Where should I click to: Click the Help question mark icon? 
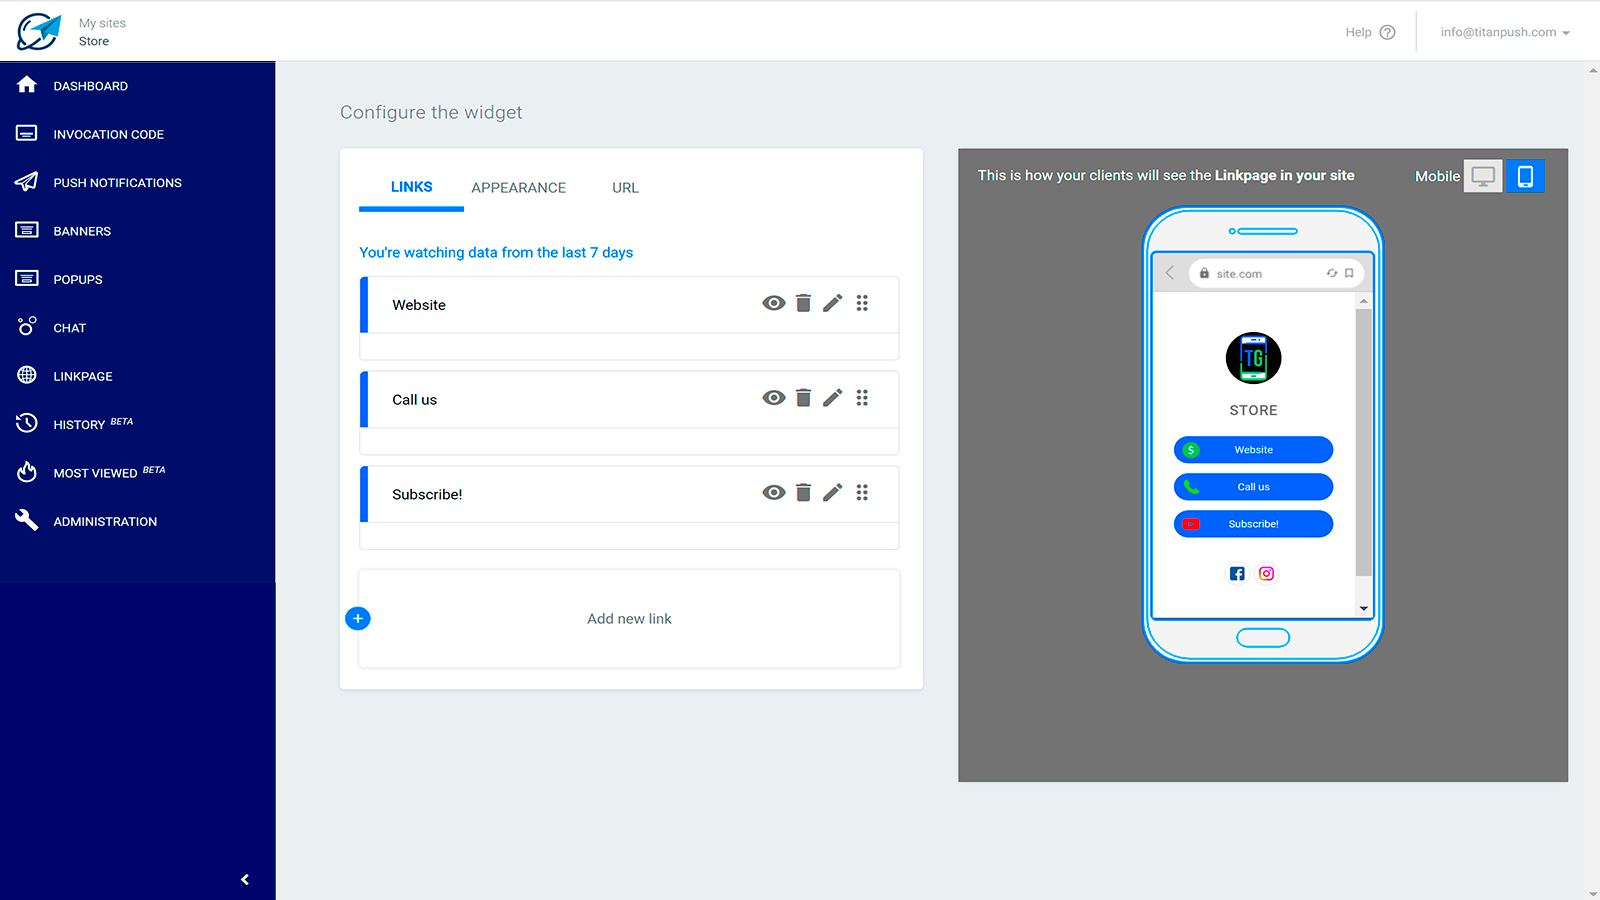click(x=1387, y=32)
